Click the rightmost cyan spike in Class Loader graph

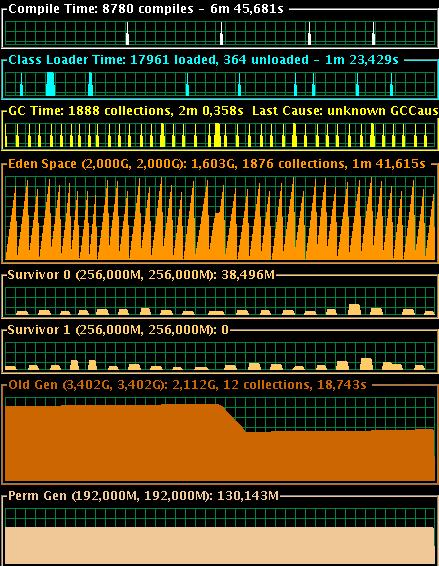click(x=391, y=84)
